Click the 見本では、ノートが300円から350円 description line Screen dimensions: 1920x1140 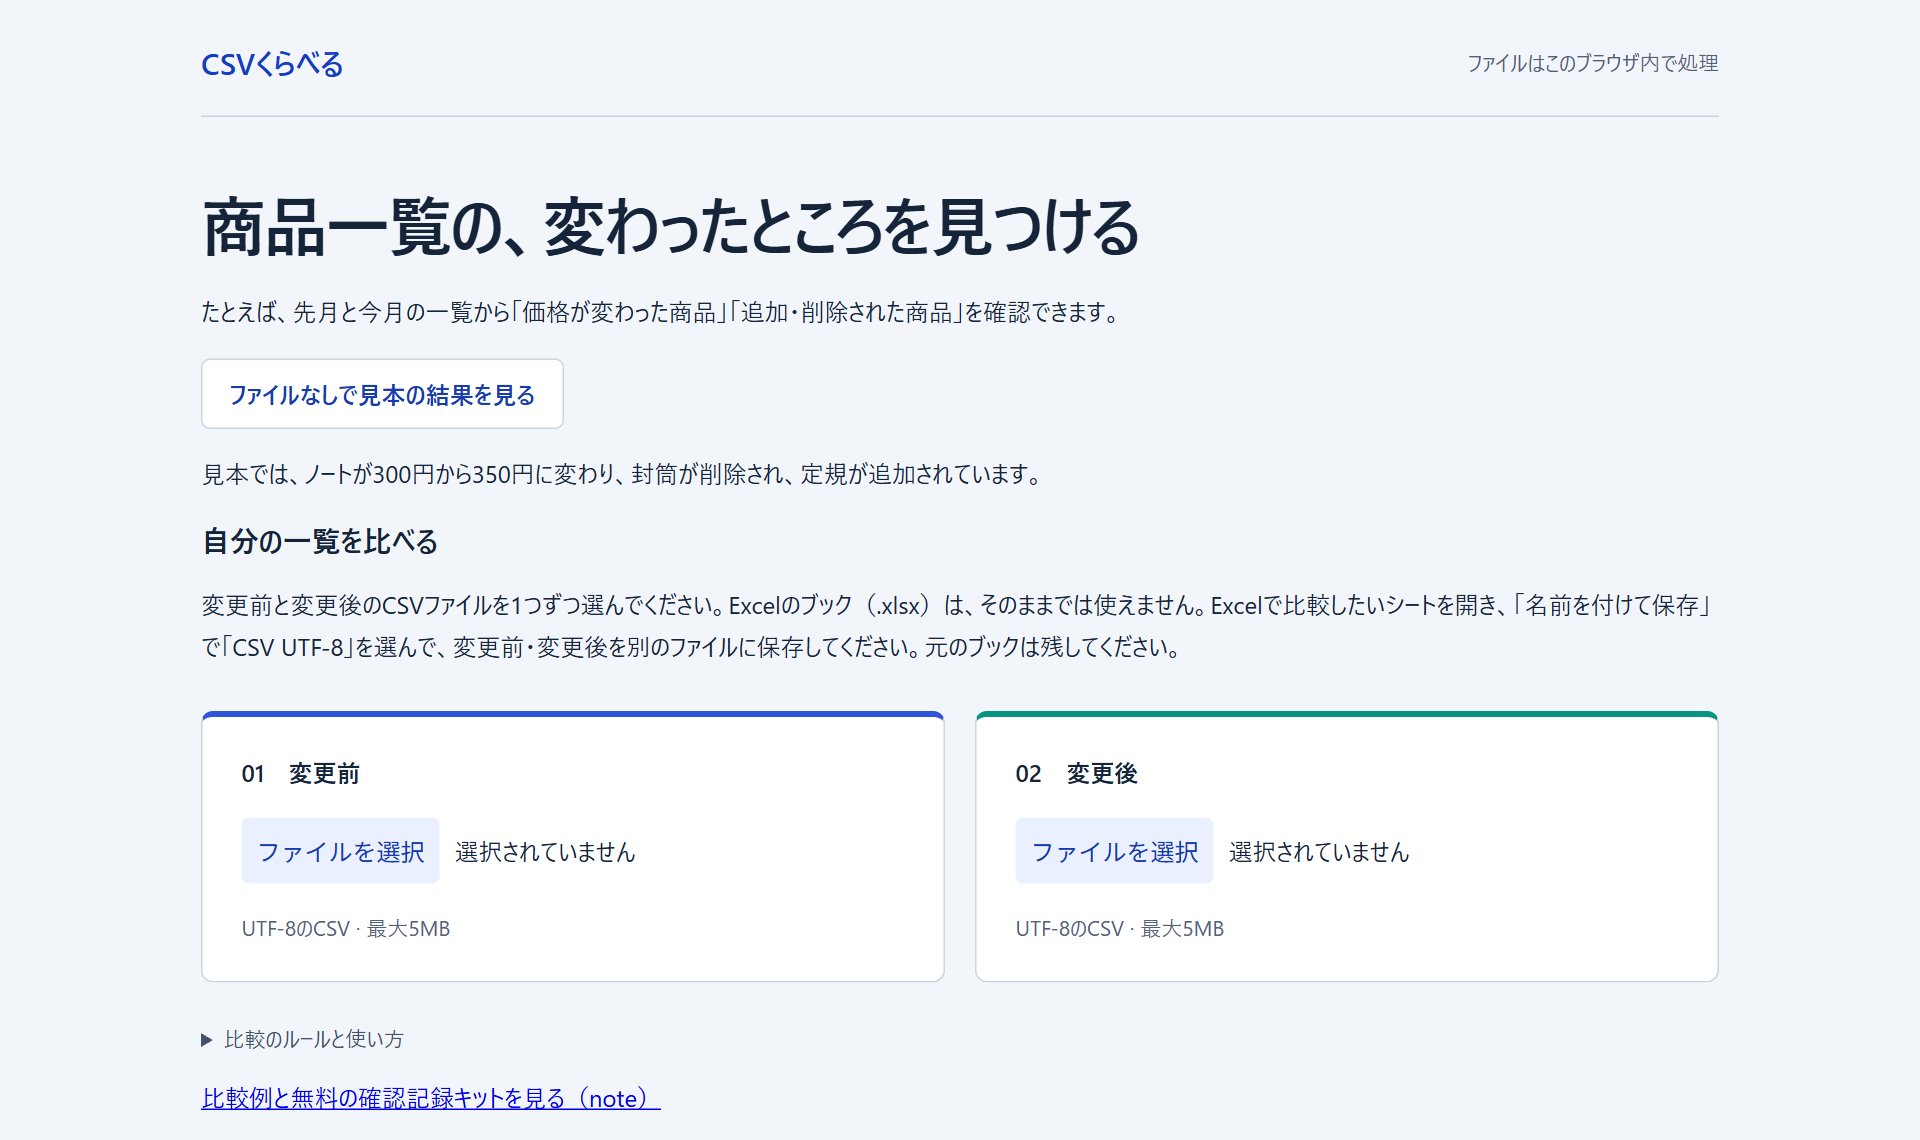click(624, 474)
